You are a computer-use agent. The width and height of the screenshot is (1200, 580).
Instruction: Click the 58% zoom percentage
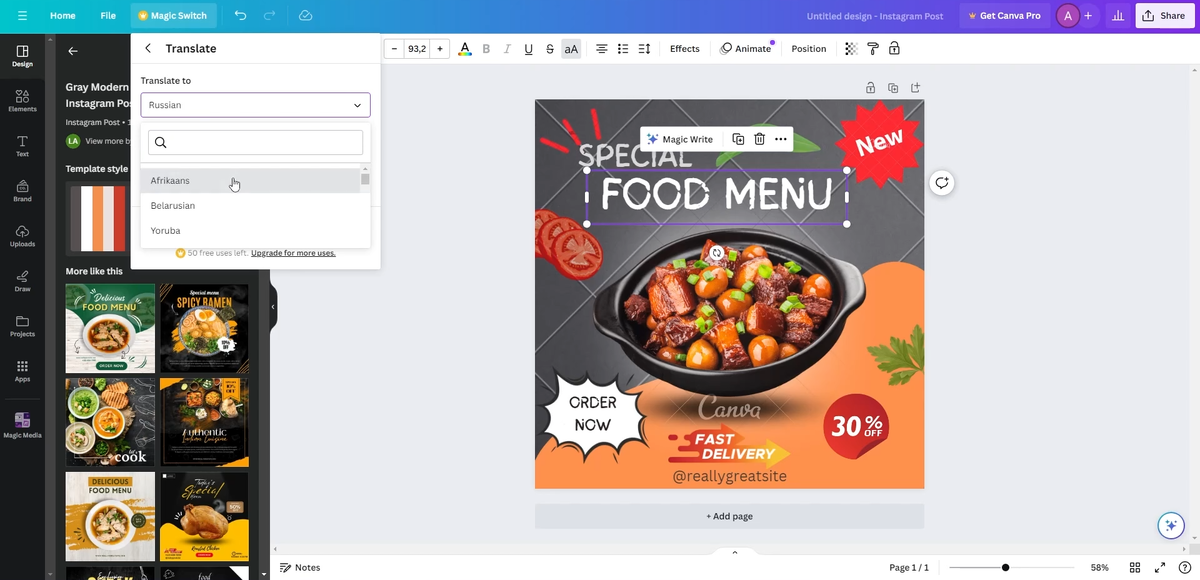point(1099,567)
